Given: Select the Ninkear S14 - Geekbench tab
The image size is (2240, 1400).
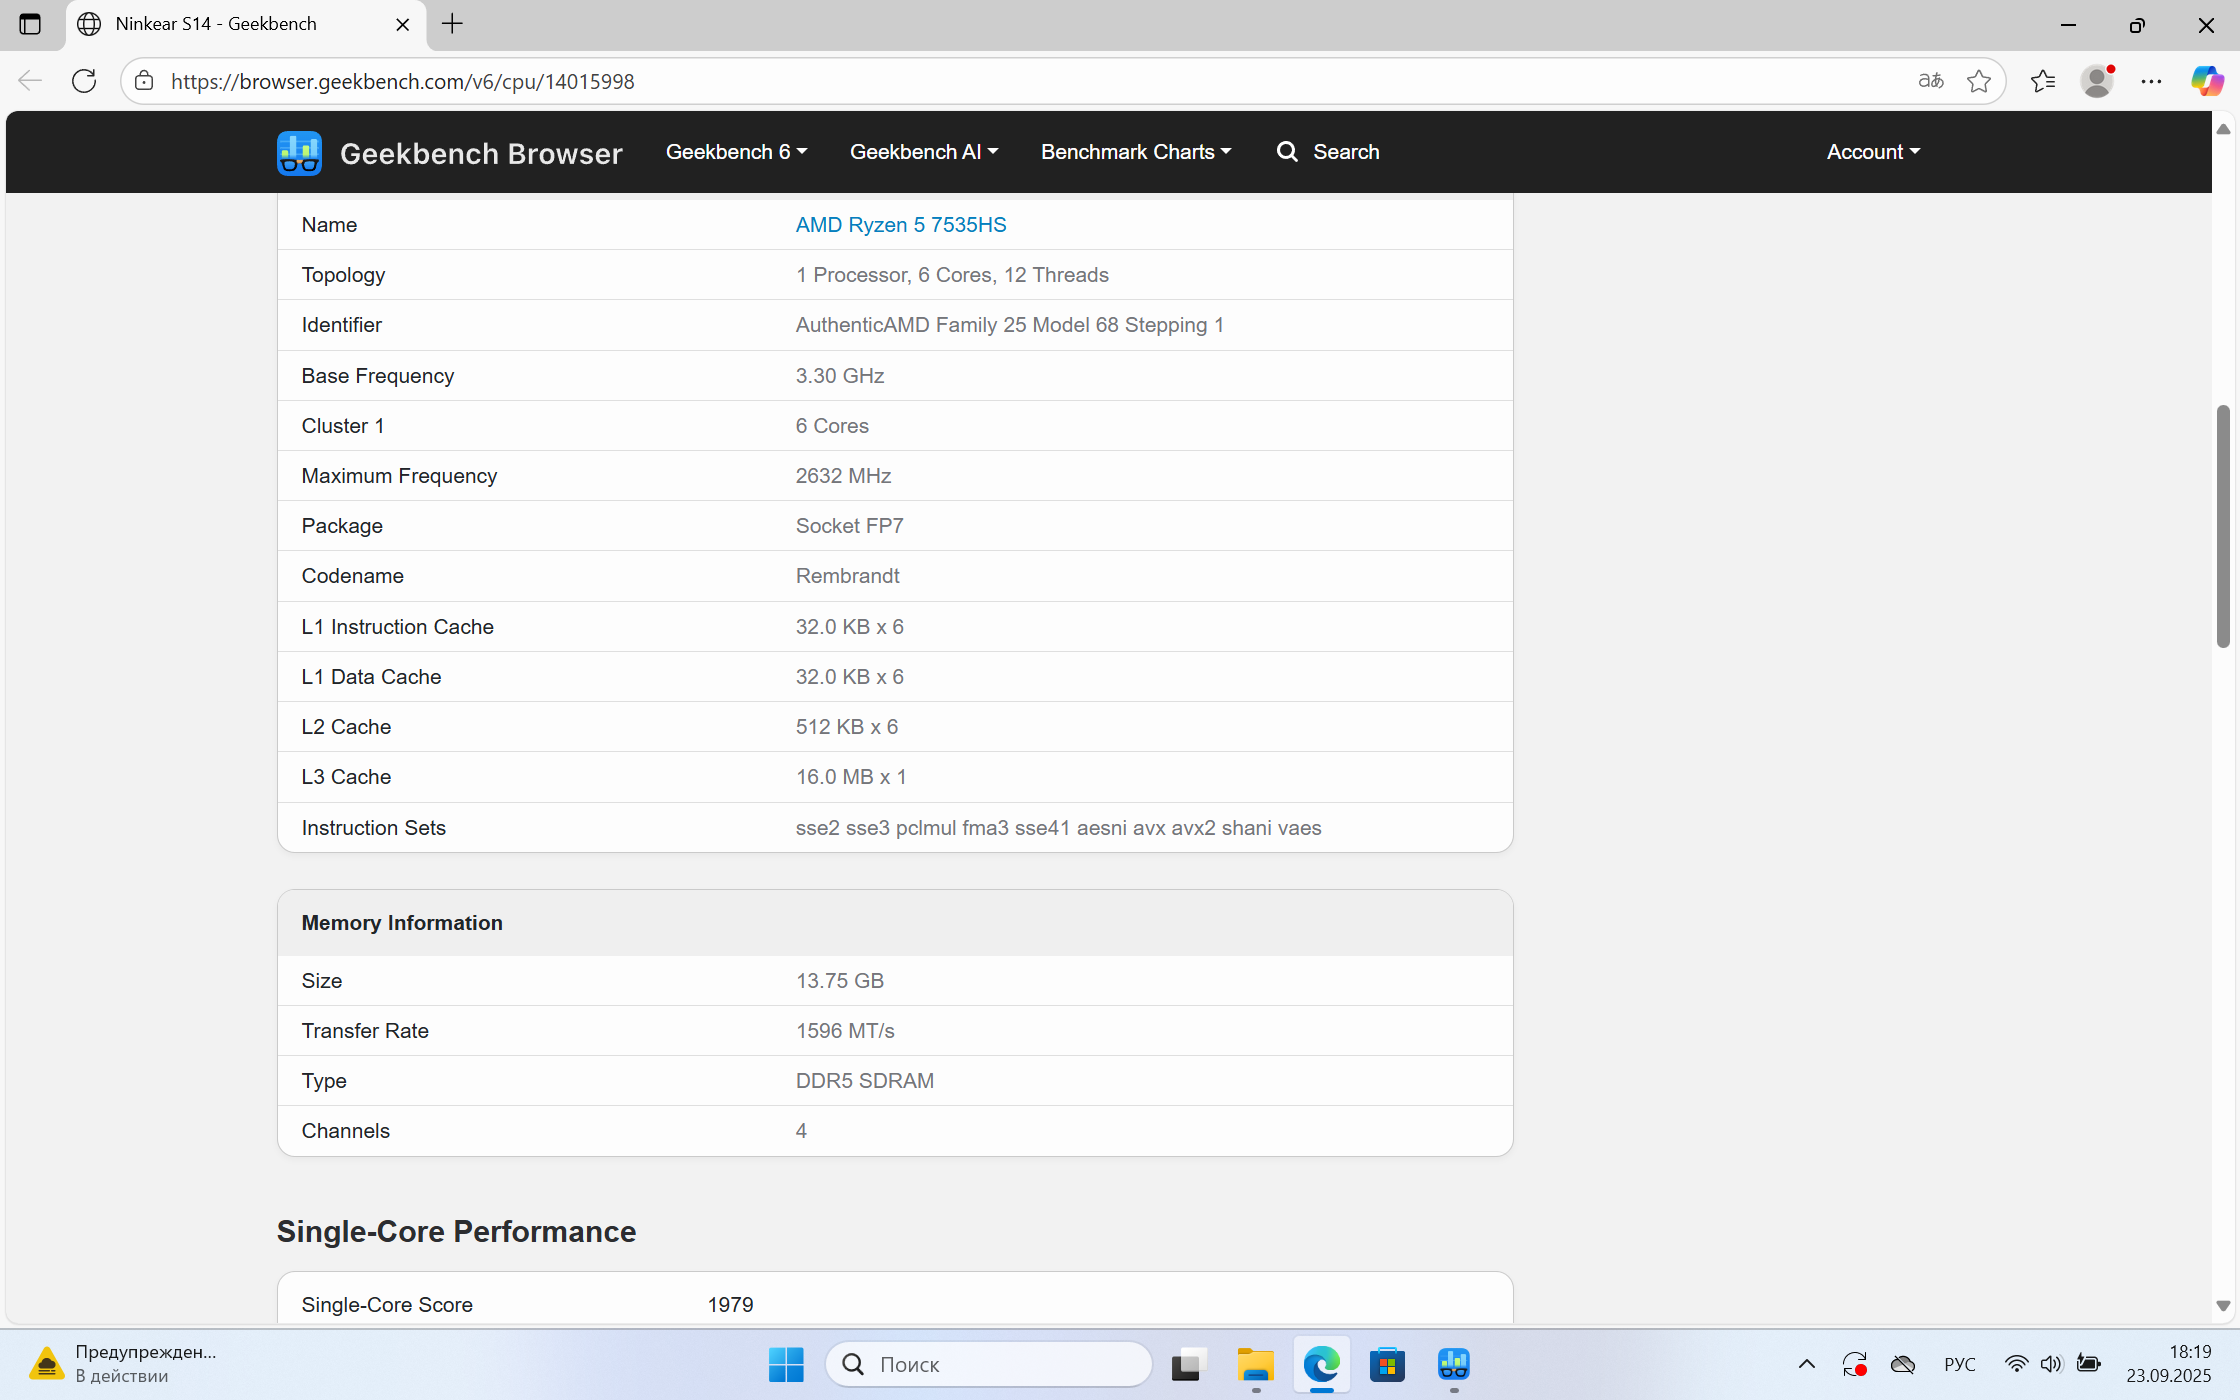Looking at the screenshot, I should pos(230,24).
